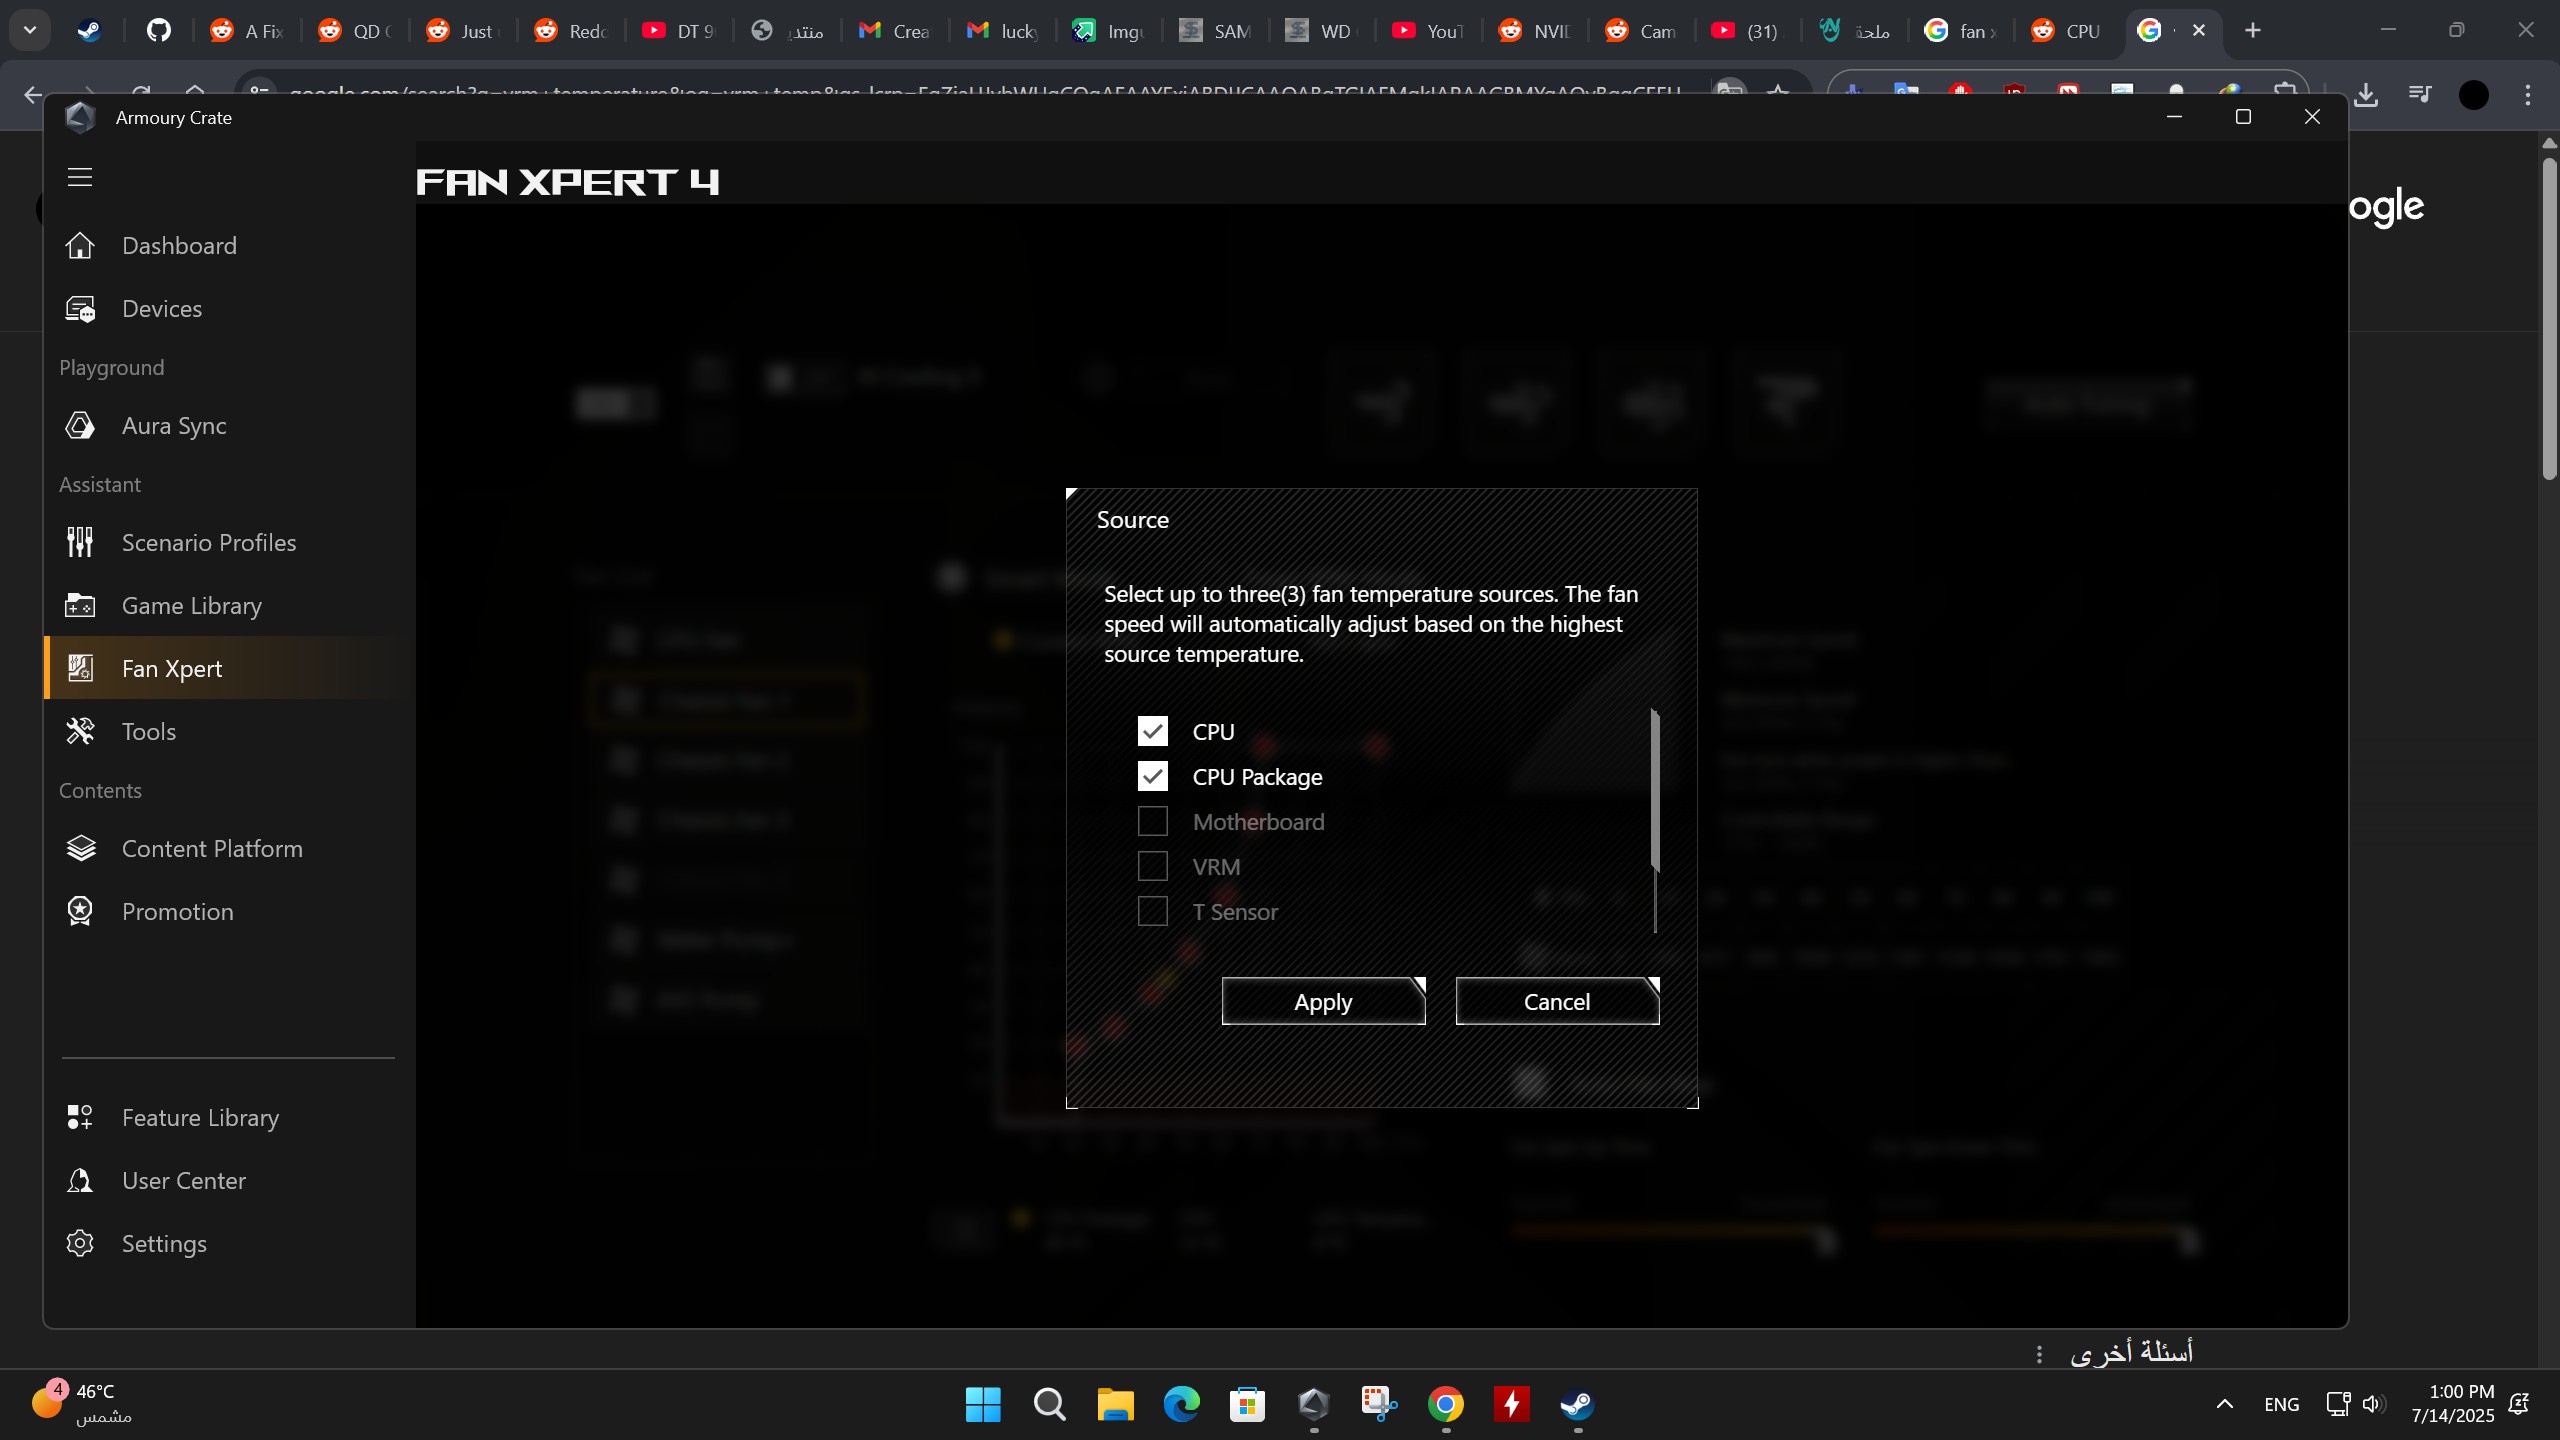
Task: Open Chrome media controls icon
Action: [2420, 94]
